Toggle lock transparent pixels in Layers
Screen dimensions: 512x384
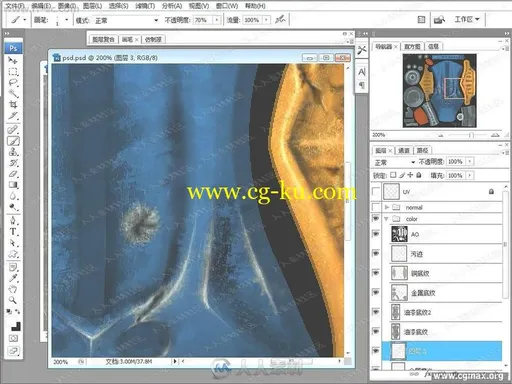(x=393, y=175)
